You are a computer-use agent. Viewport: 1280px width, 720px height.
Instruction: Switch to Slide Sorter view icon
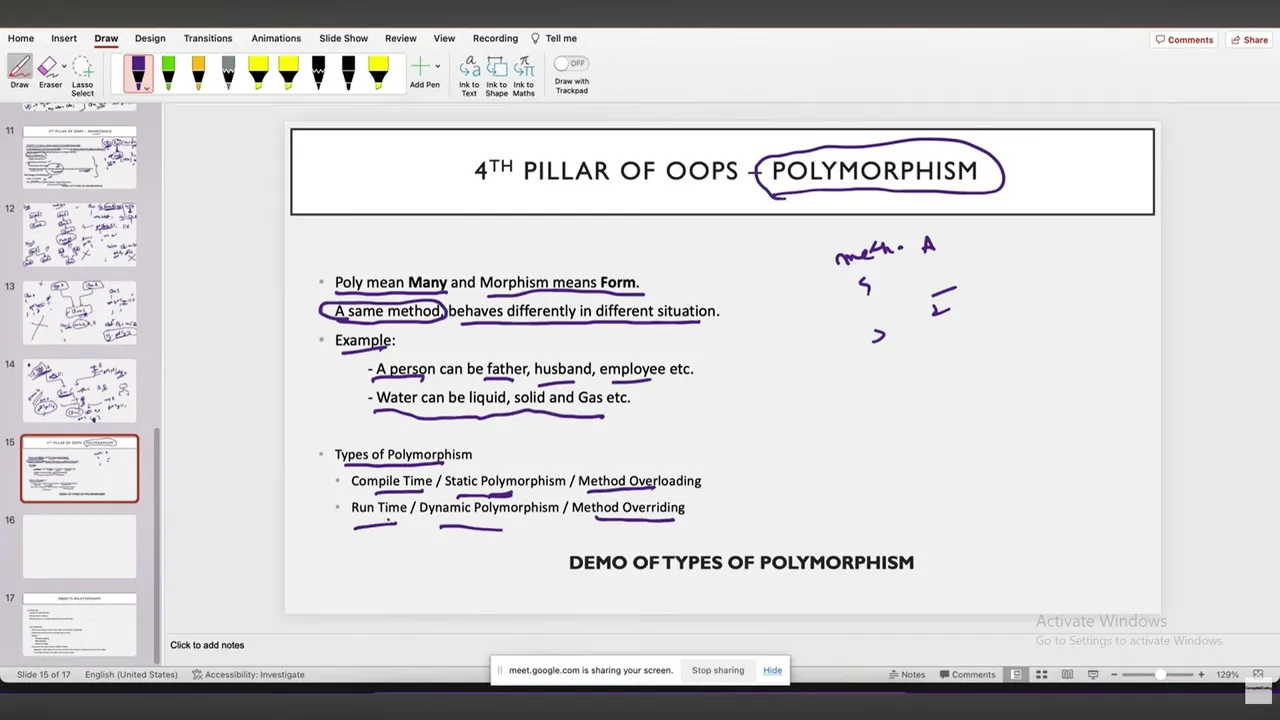[x=1041, y=674]
